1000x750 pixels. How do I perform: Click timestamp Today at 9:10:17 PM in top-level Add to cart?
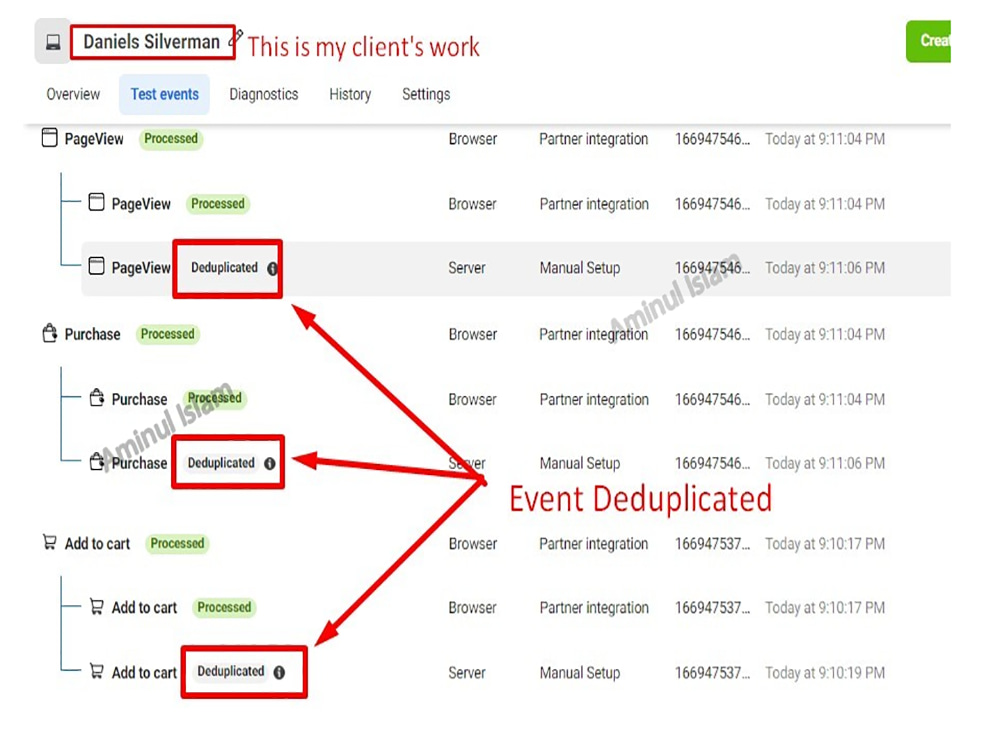(825, 544)
